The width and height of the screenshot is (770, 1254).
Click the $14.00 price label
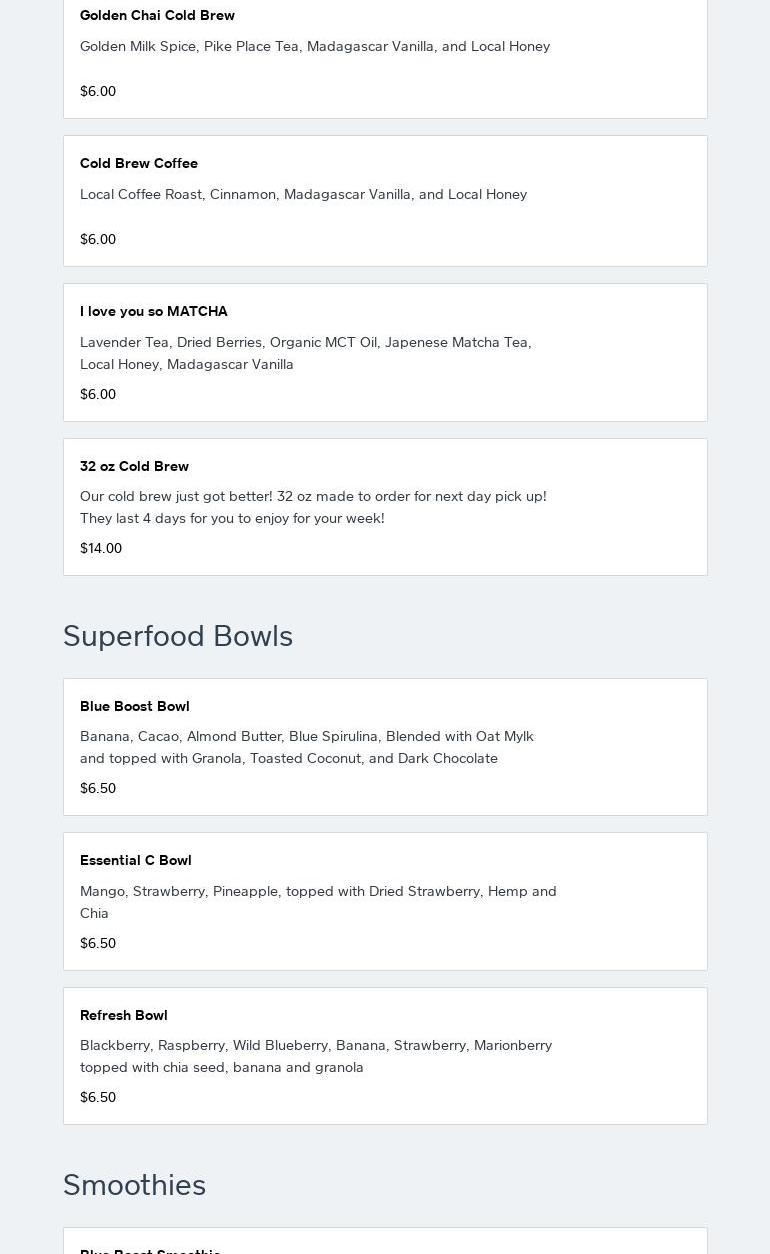(101, 548)
